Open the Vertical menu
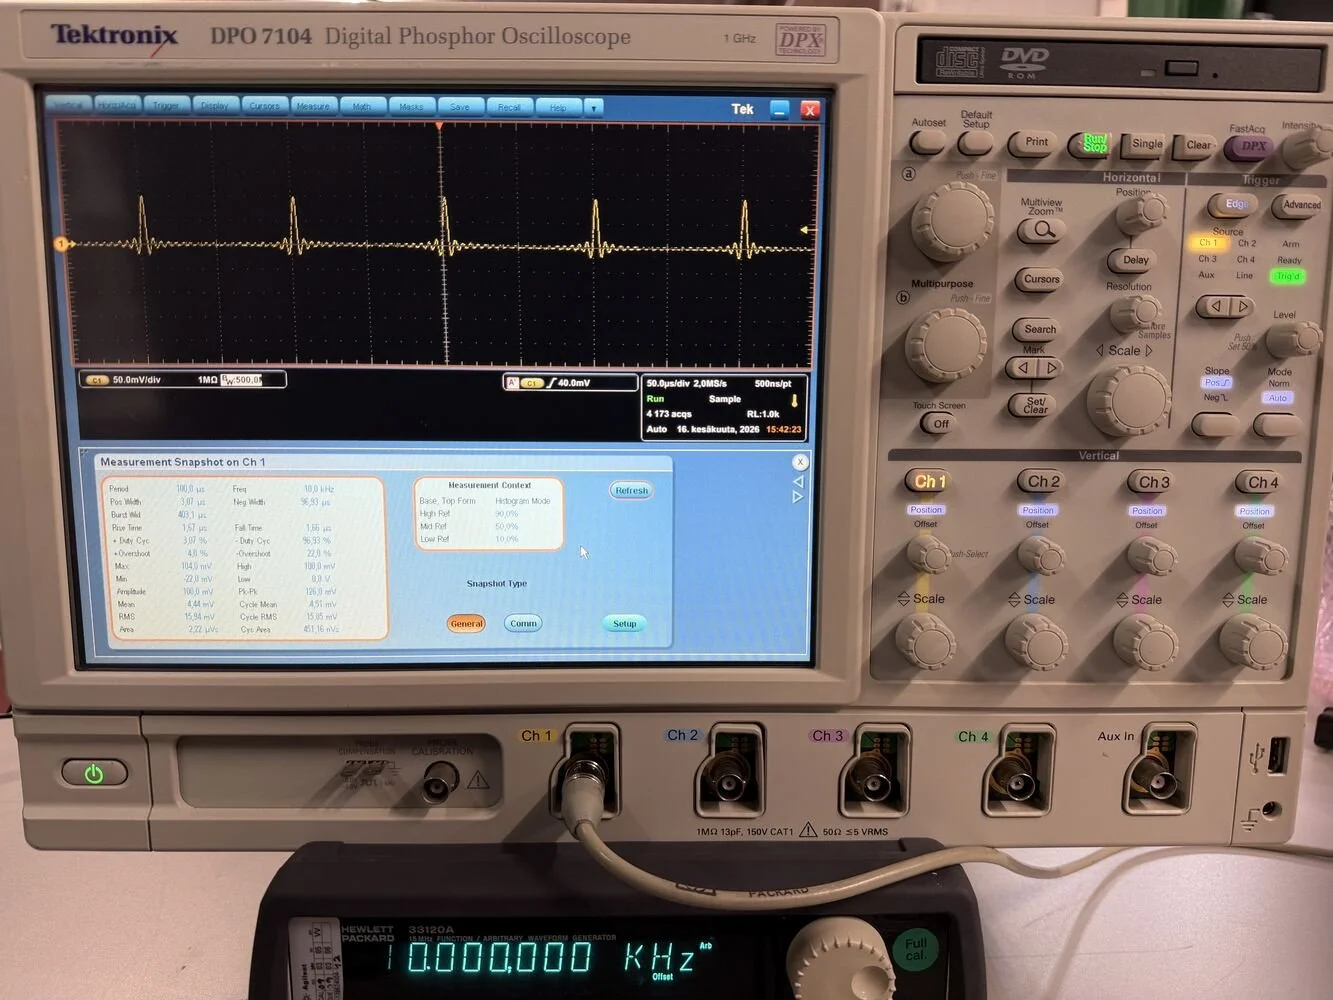Screen dimensions: 1333x1000 [69, 105]
